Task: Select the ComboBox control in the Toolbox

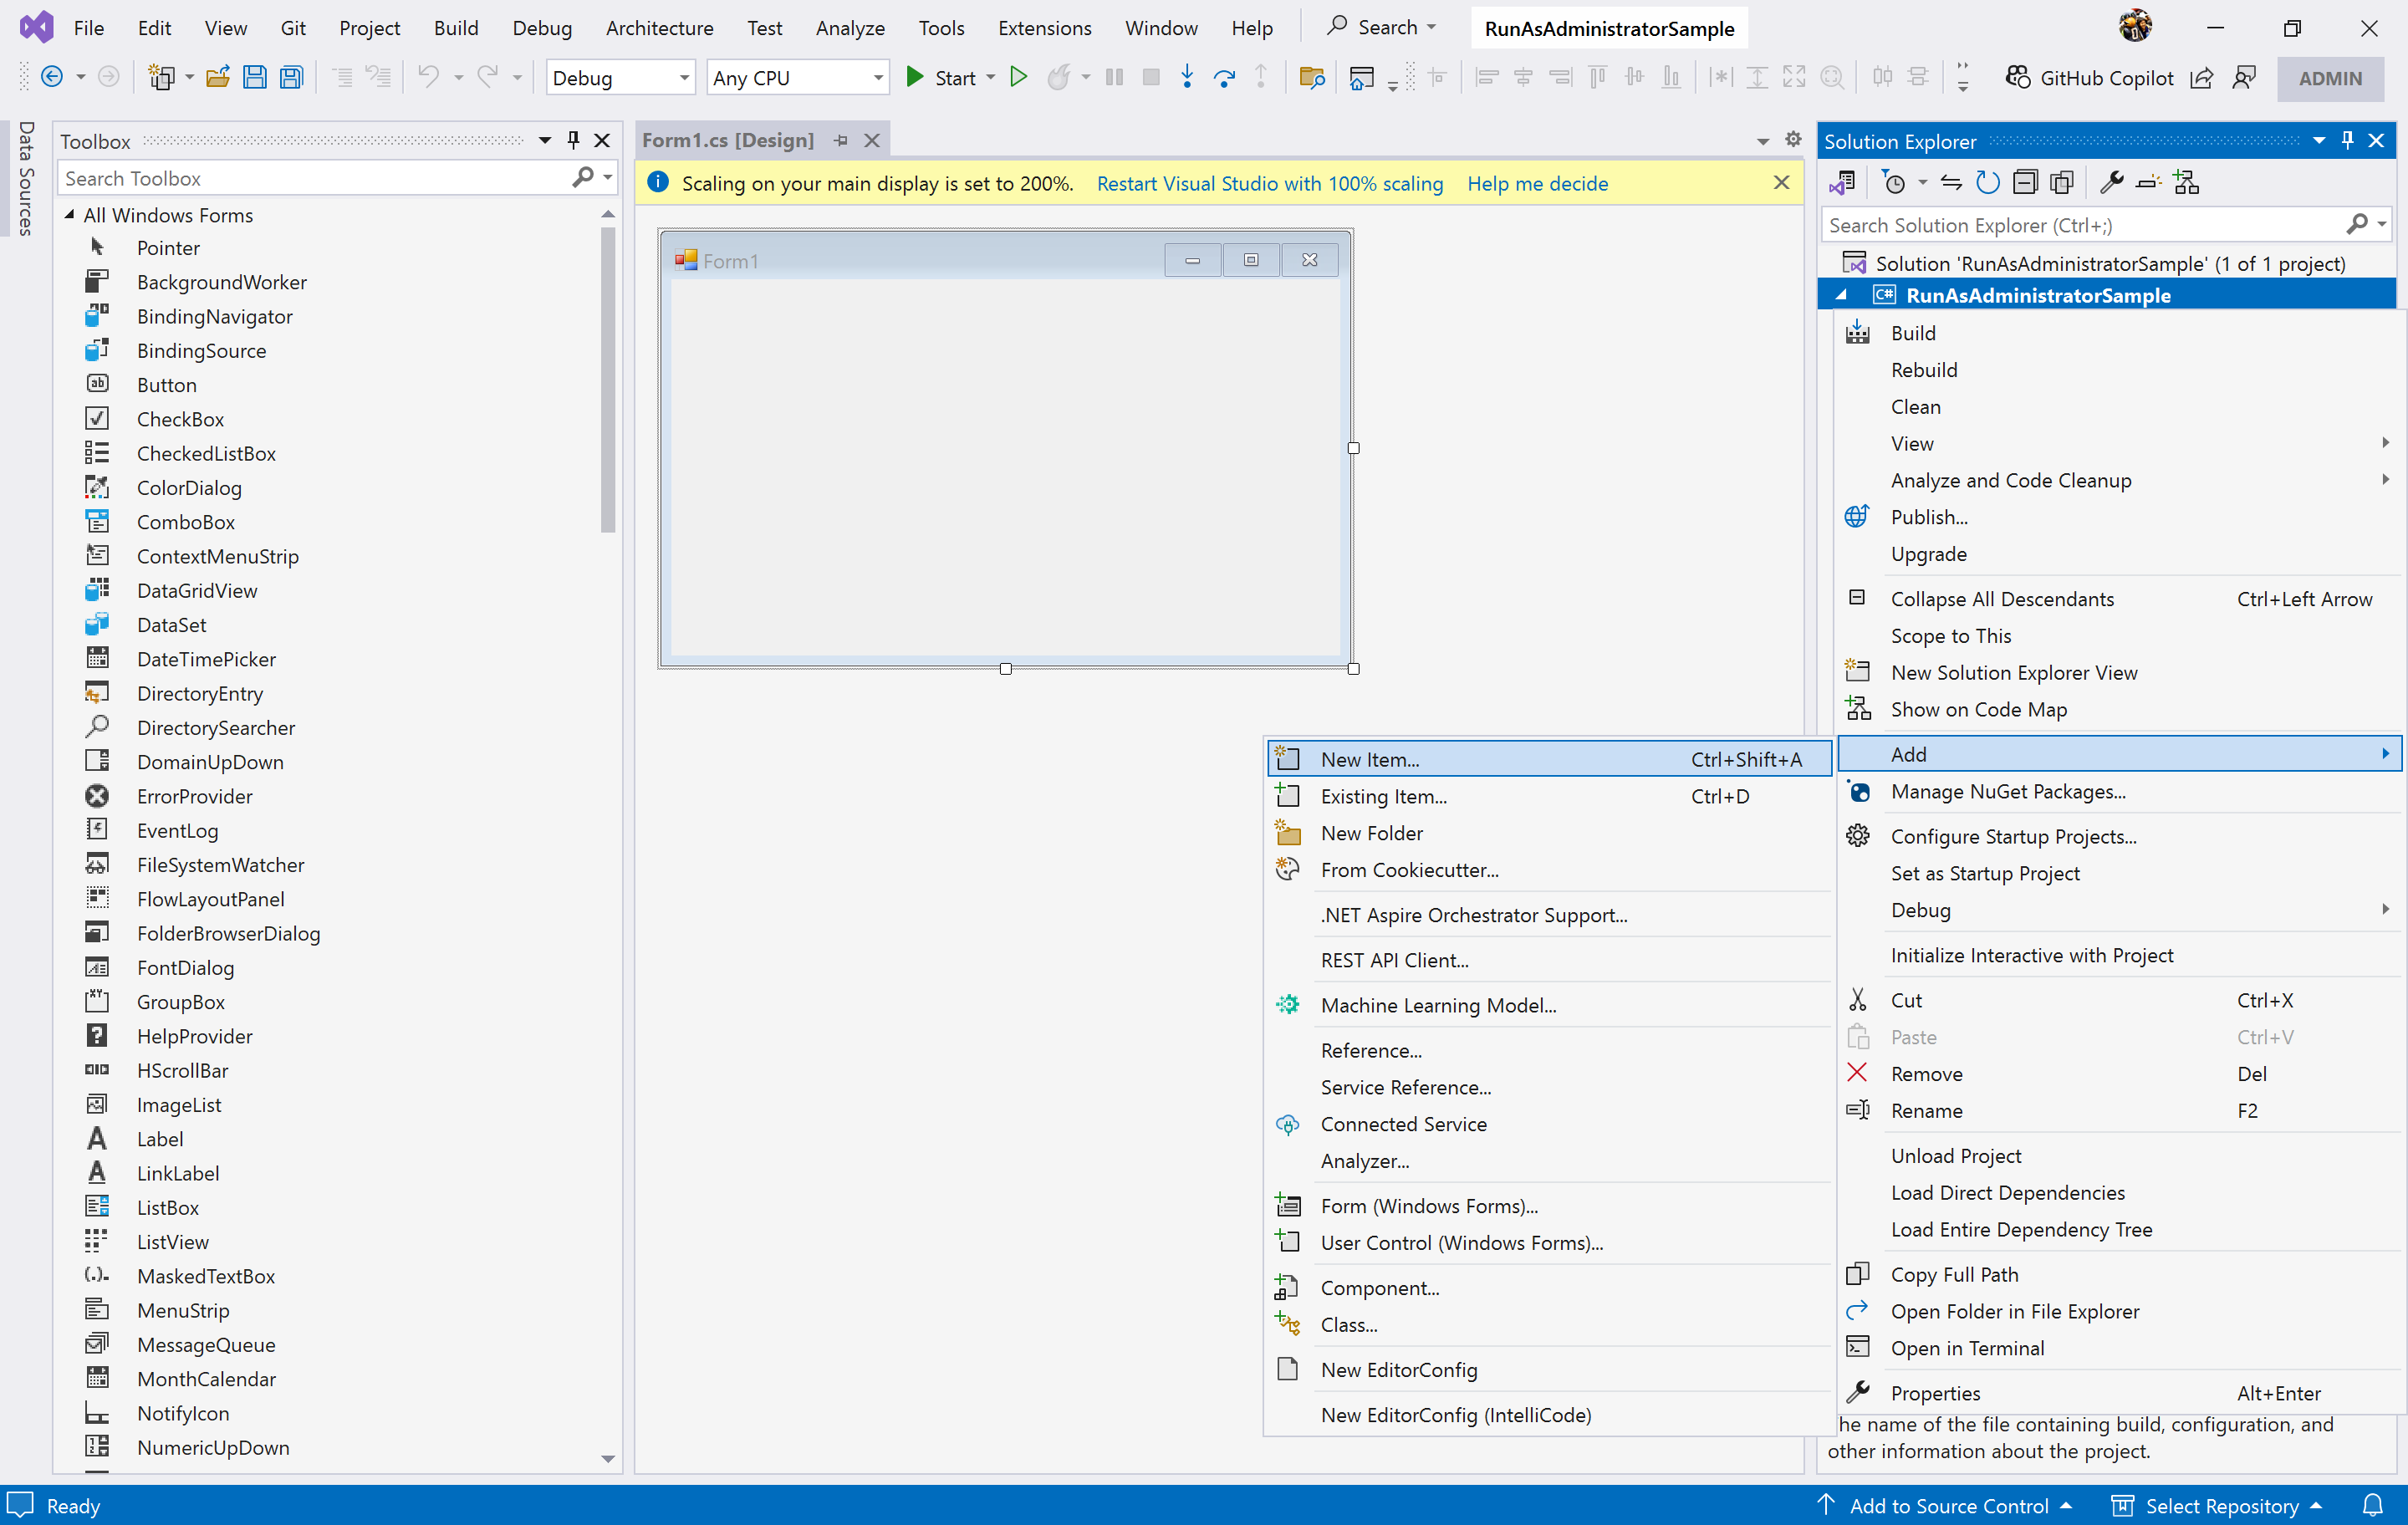Action: click(186, 521)
